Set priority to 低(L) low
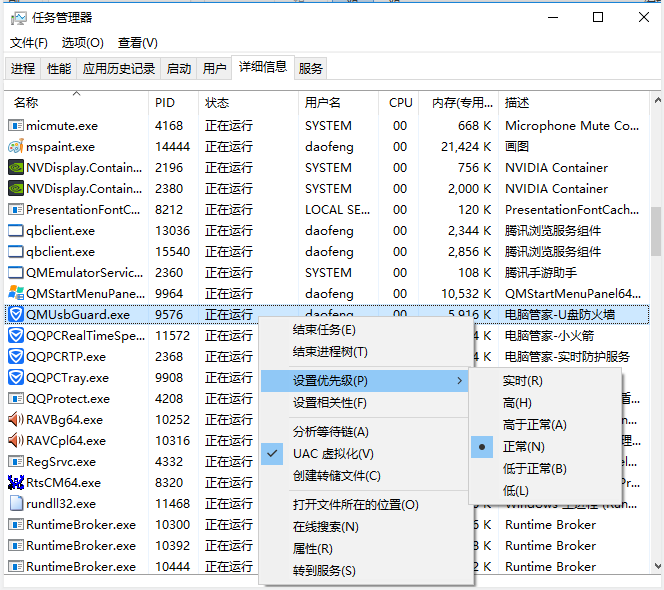 pos(545,491)
